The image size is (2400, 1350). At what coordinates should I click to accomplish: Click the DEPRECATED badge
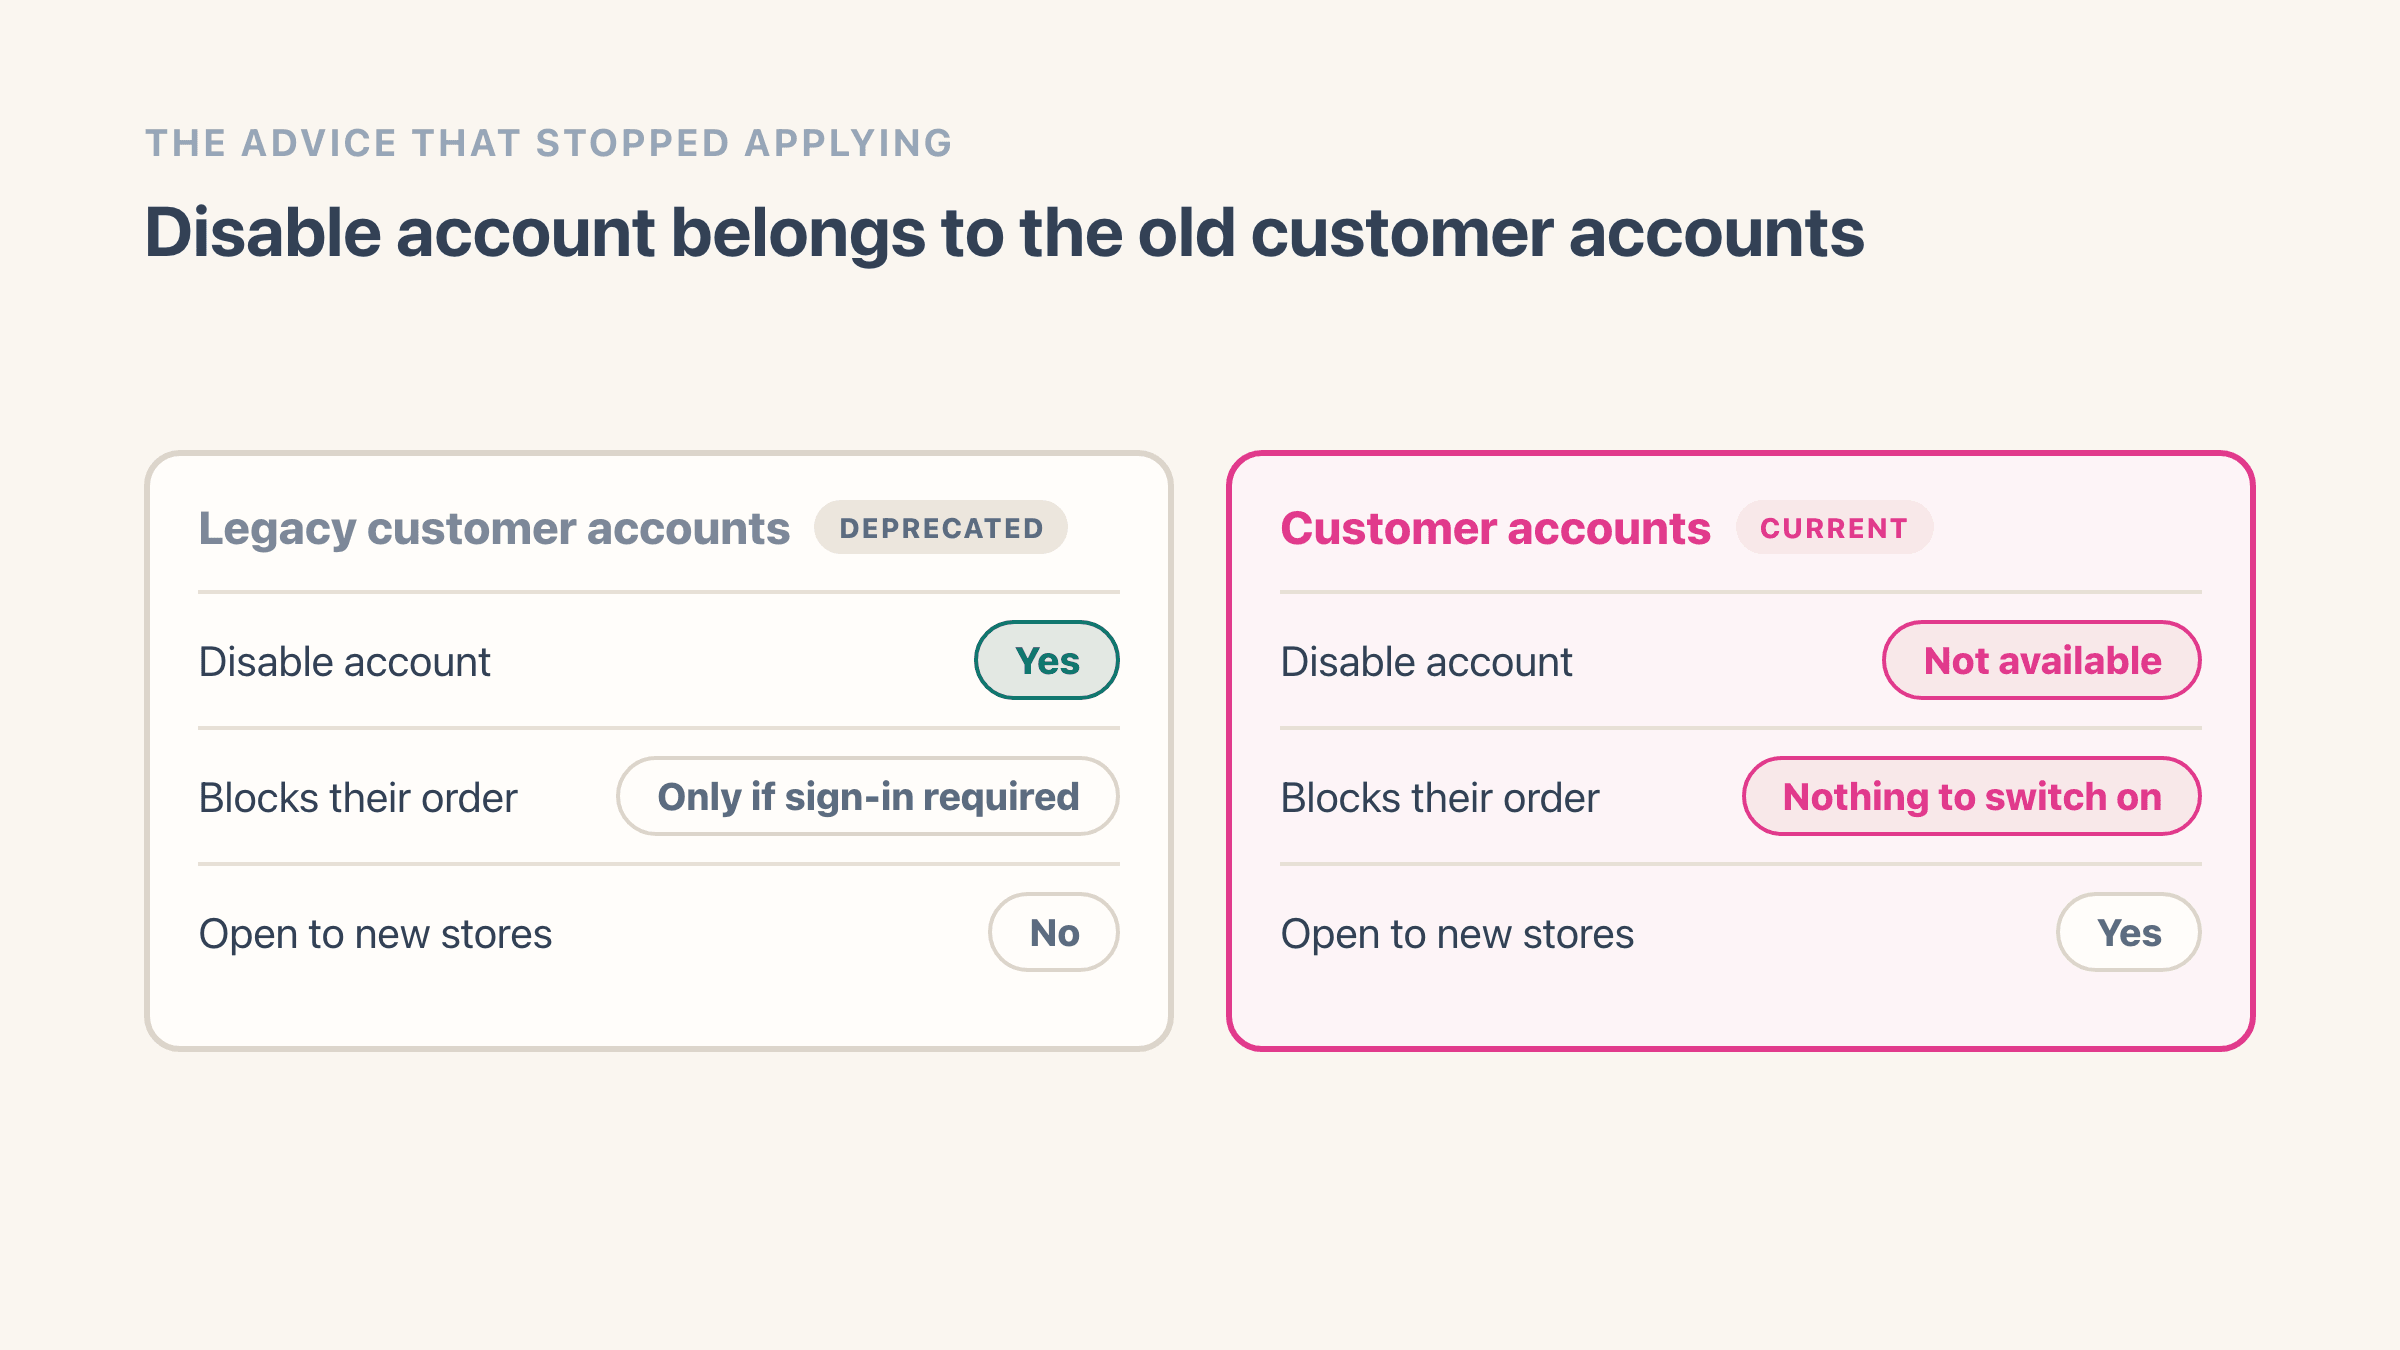(941, 527)
